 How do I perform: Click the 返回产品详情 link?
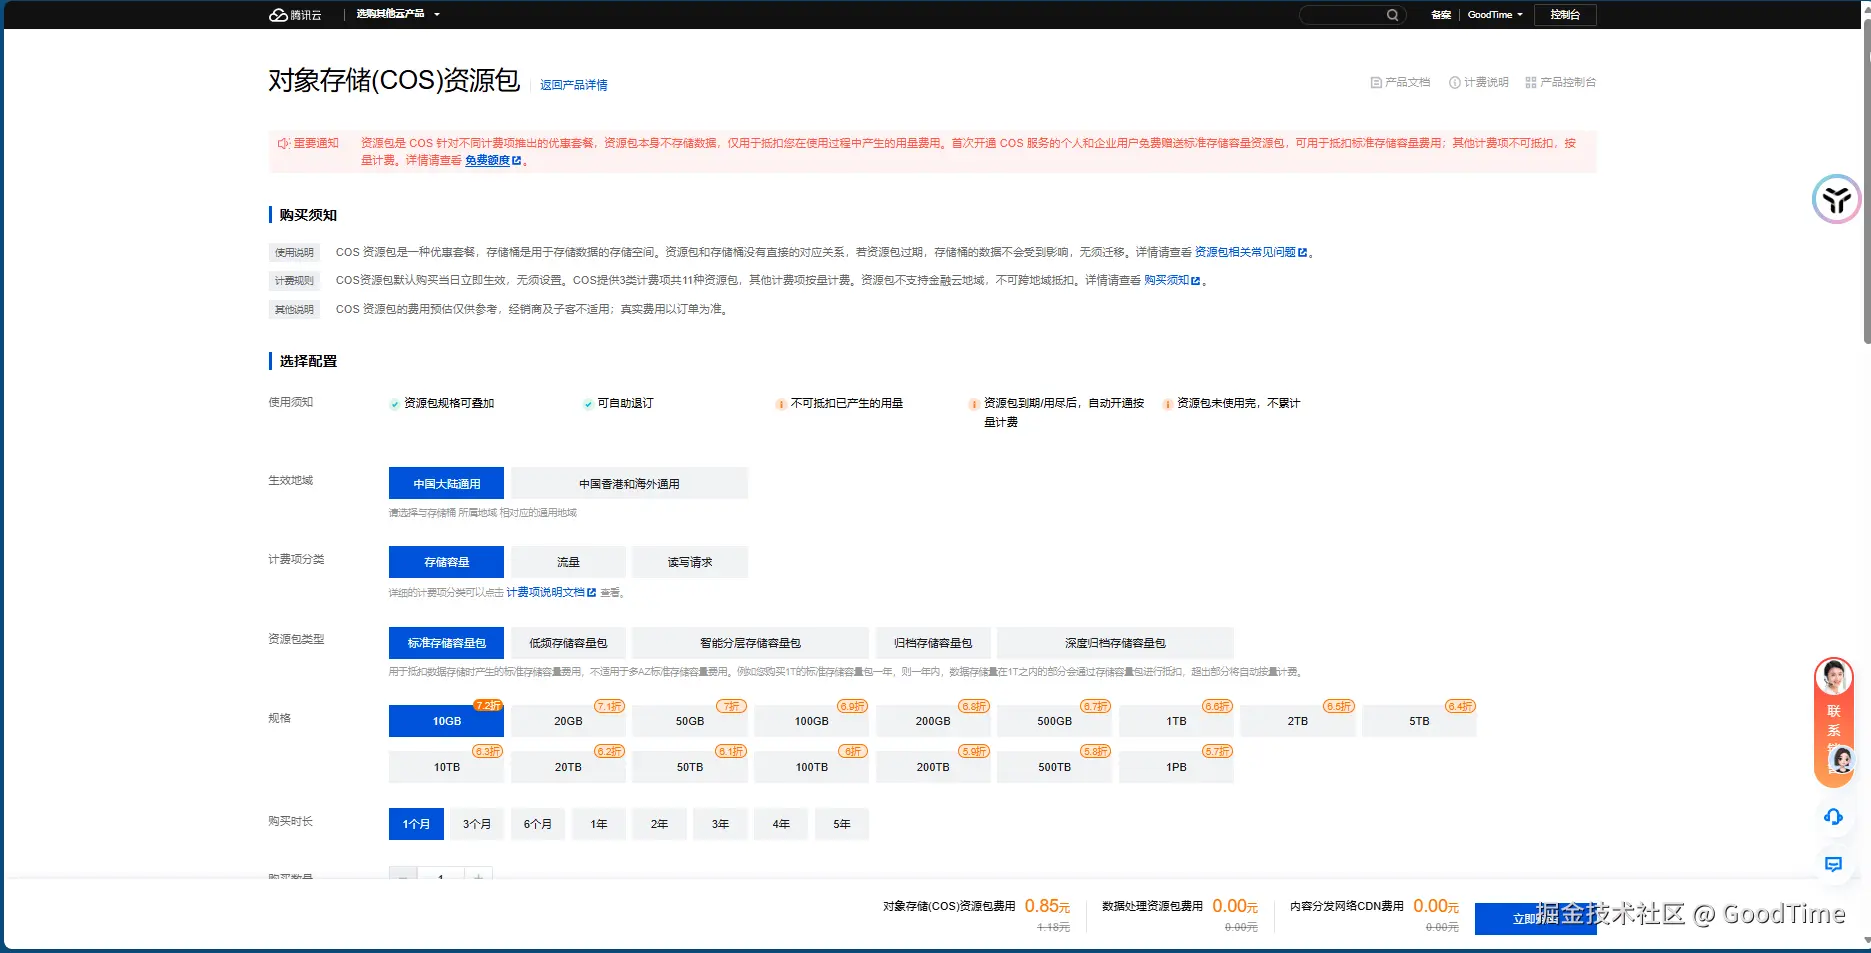click(x=574, y=85)
